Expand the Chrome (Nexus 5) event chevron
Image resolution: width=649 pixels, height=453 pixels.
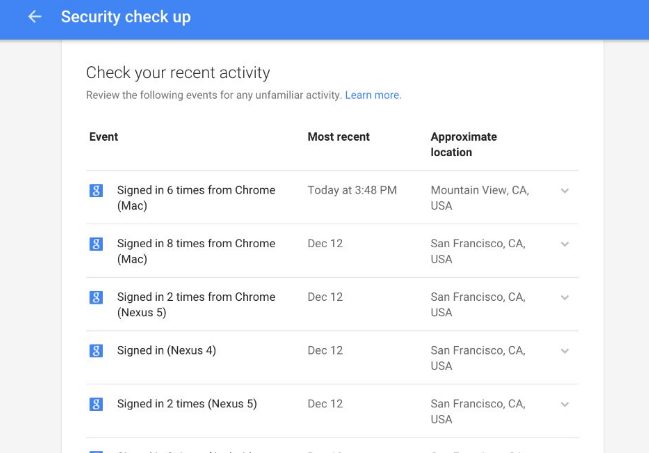[565, 297]
